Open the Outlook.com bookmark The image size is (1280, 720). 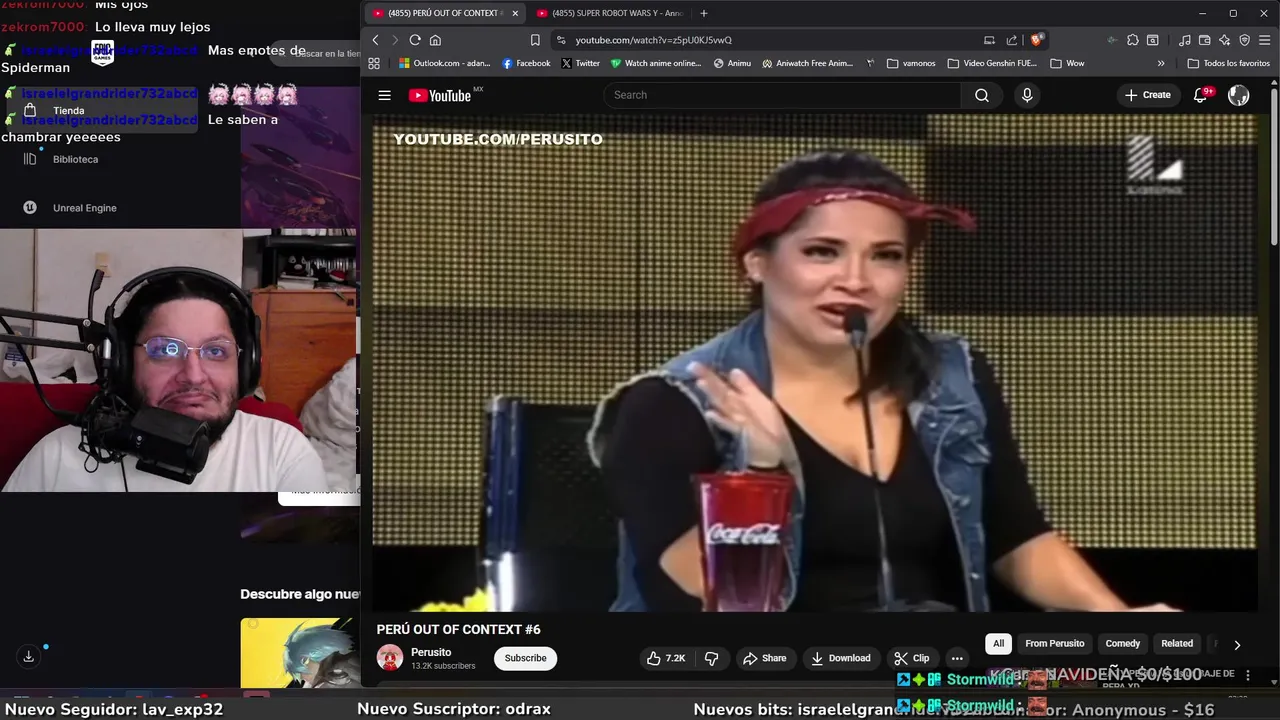(x=444, y=63)
